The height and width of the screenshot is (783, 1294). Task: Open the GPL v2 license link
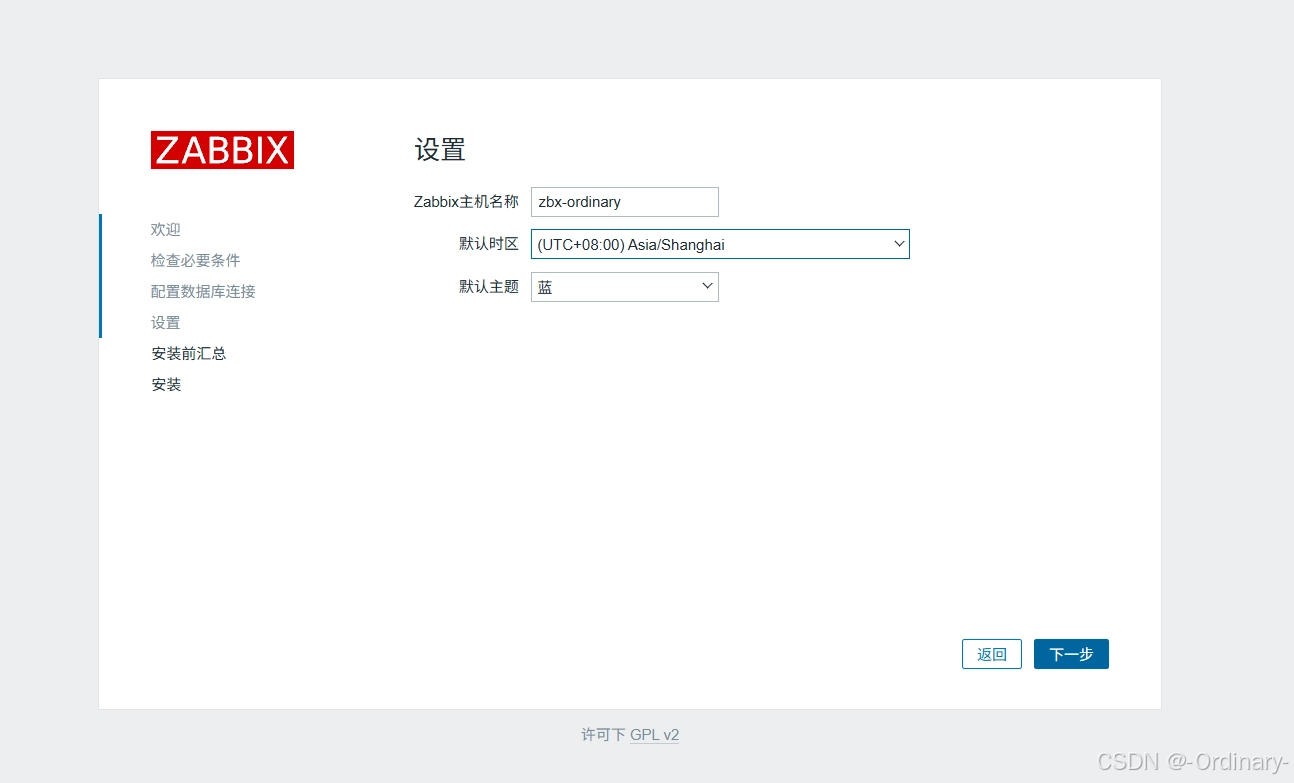[x=654, y=735]
